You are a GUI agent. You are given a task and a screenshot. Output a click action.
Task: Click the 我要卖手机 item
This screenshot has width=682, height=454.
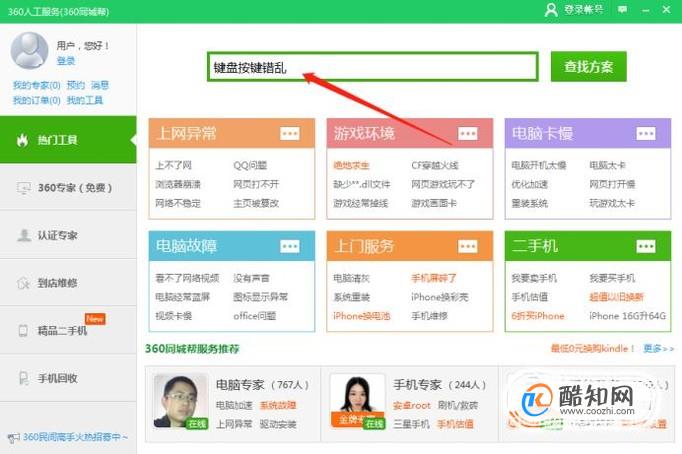pos(534,278)
